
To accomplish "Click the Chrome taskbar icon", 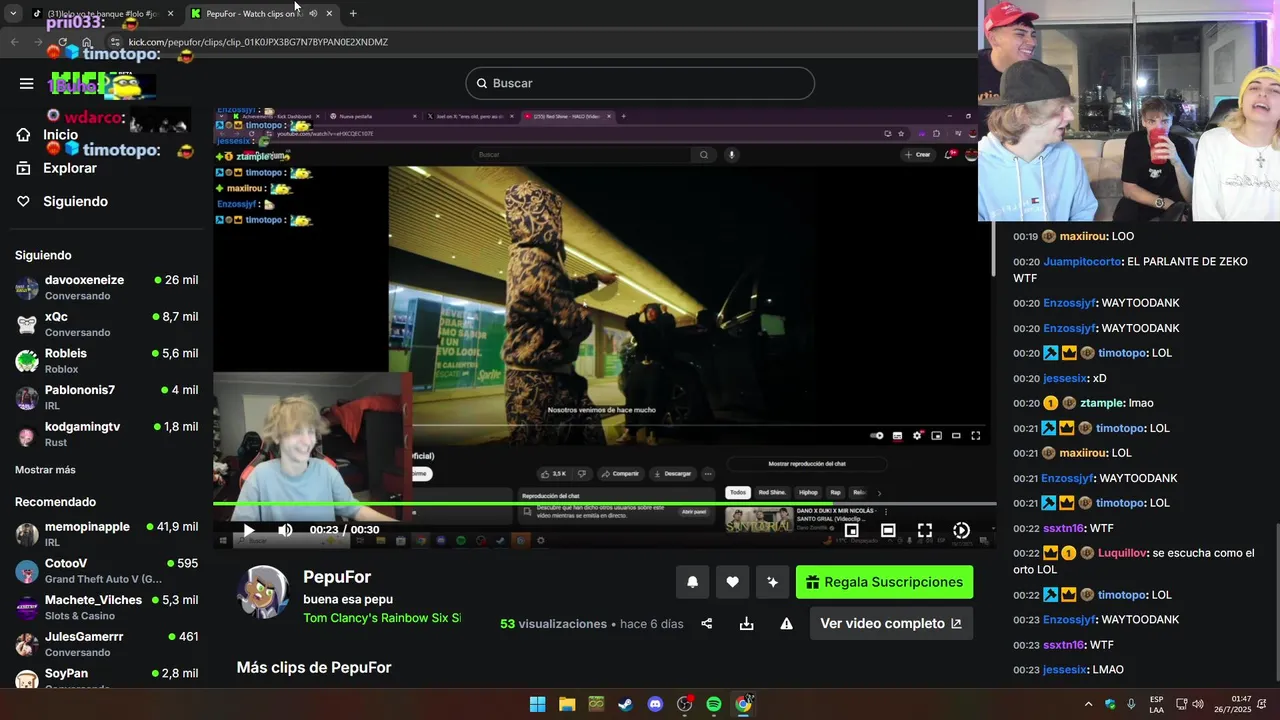I will pyautogui.click(x=743, y=704).
